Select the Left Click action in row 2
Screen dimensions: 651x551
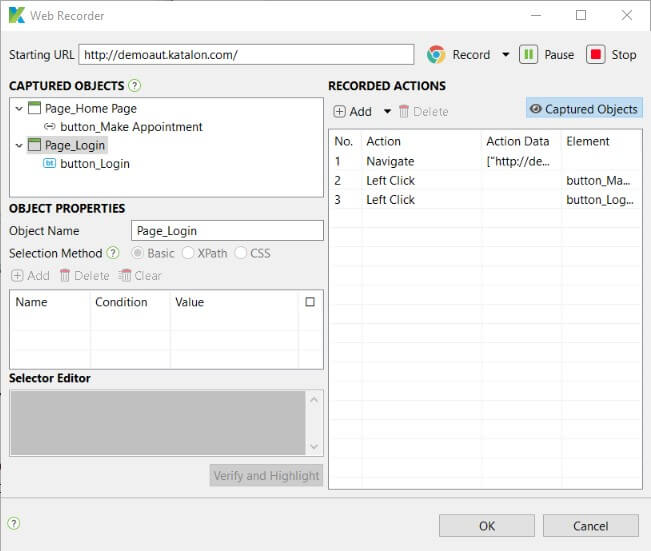point(390,180)
